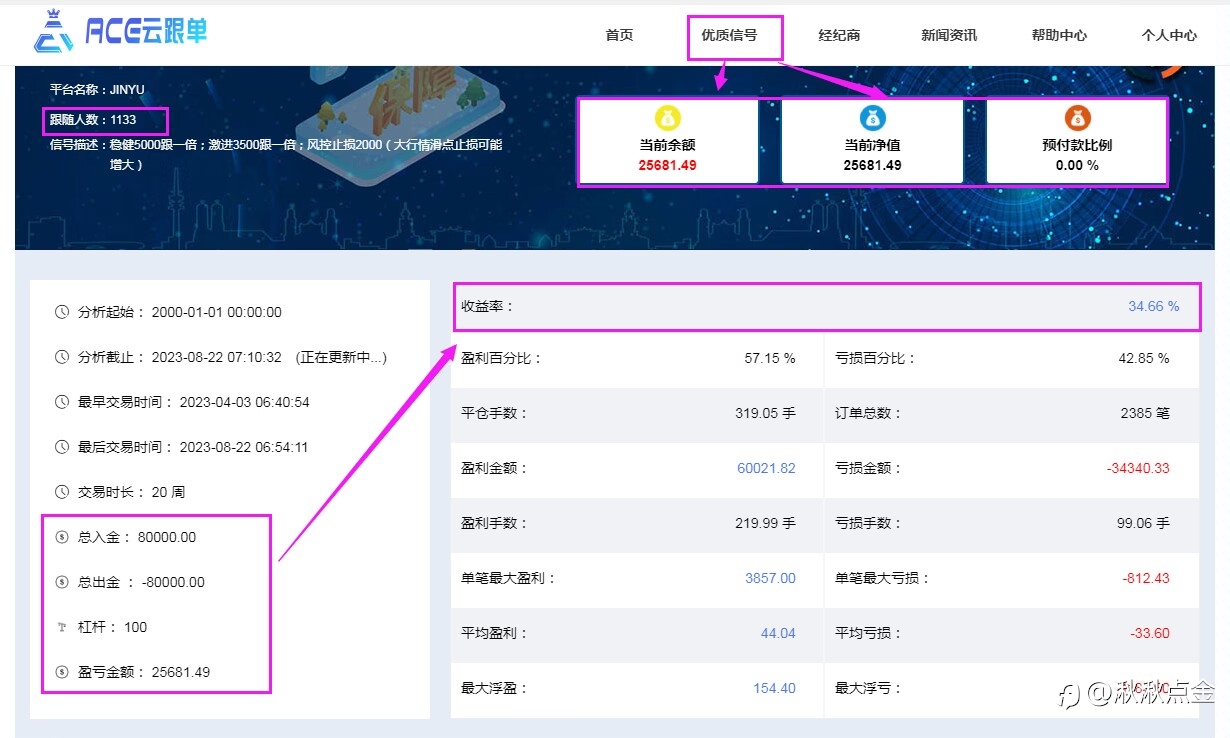The width and height of the screenshot is (1230, 738).
Task: Open the 首页 menu item
Action: point(619,35)
